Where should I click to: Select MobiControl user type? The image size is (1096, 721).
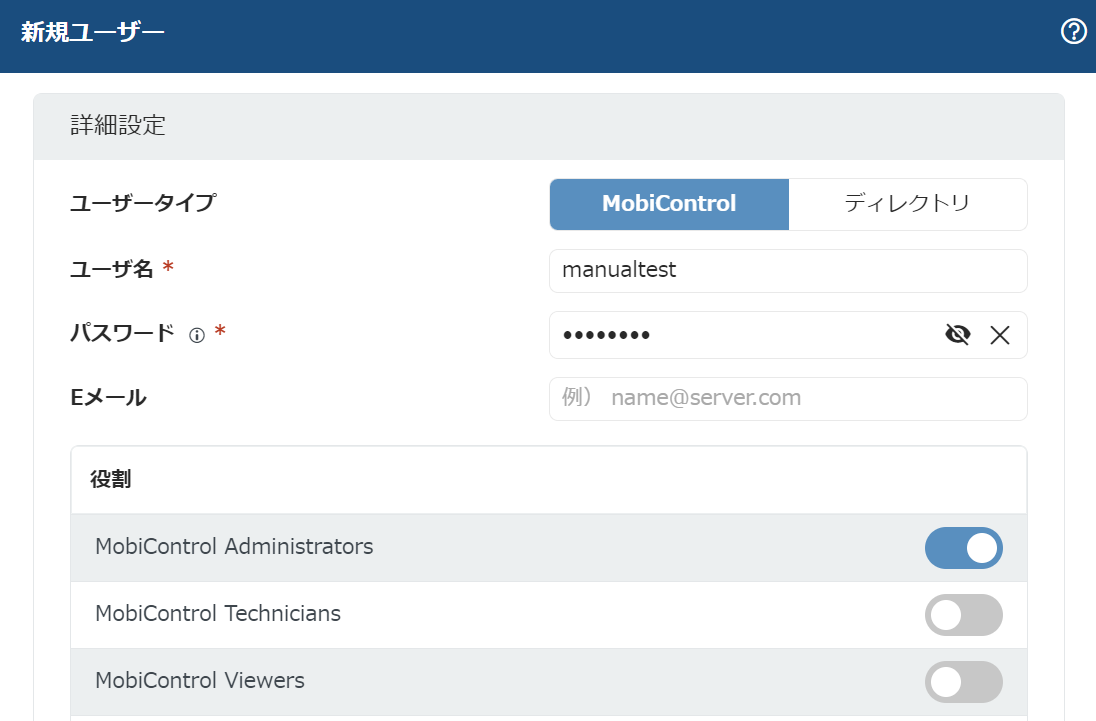pyautogui.click(x=669, y=204)
